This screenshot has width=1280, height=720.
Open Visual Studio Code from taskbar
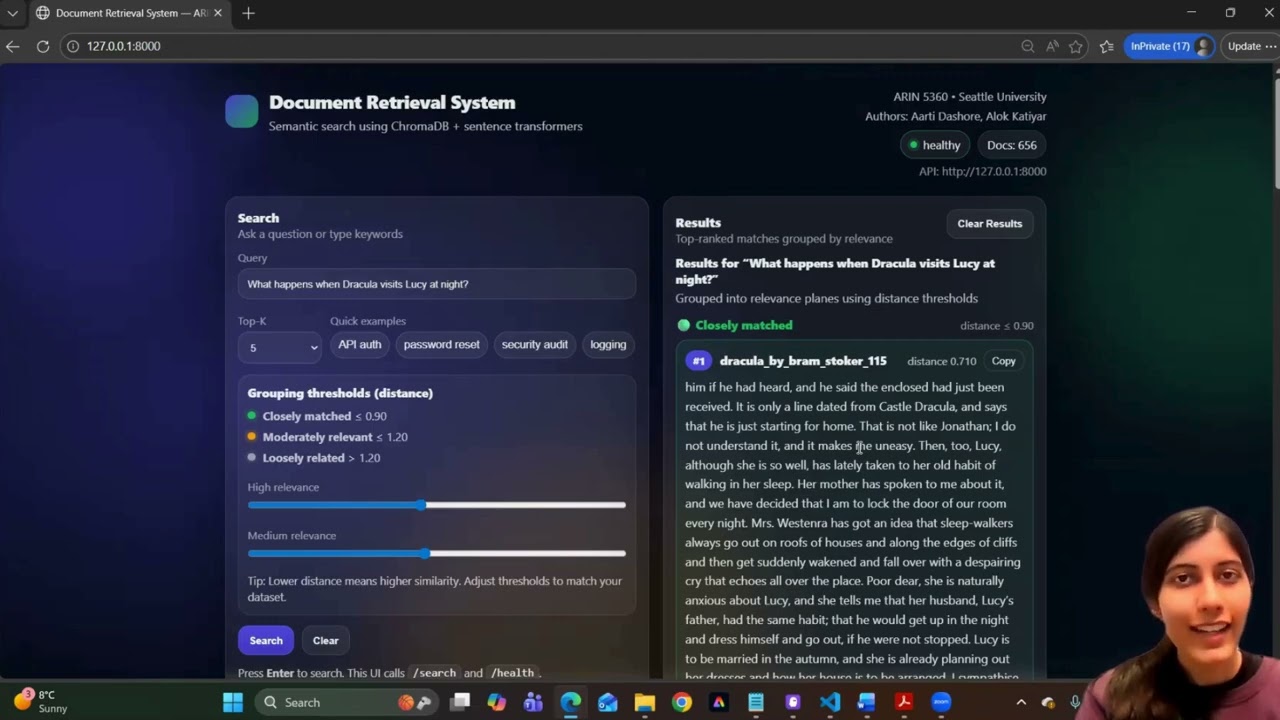(830, 702)
